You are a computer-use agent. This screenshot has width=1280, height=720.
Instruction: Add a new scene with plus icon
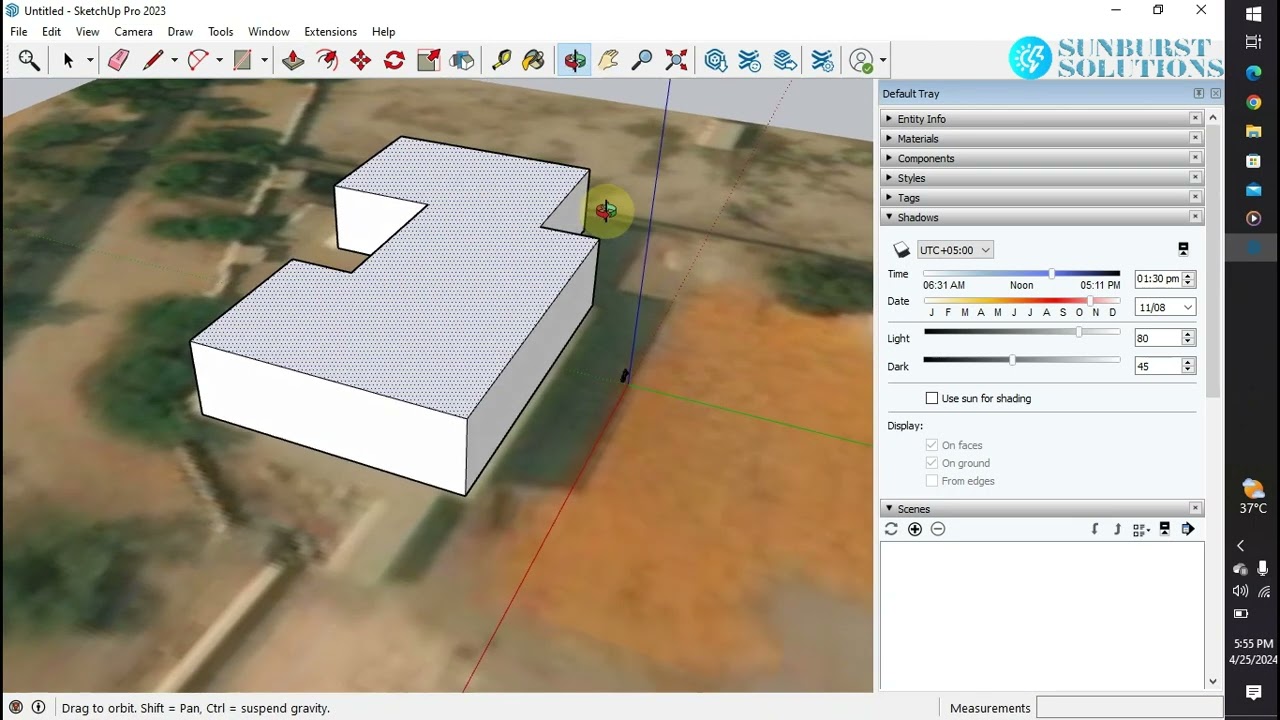pyautogui.click(x=915, y=529)
